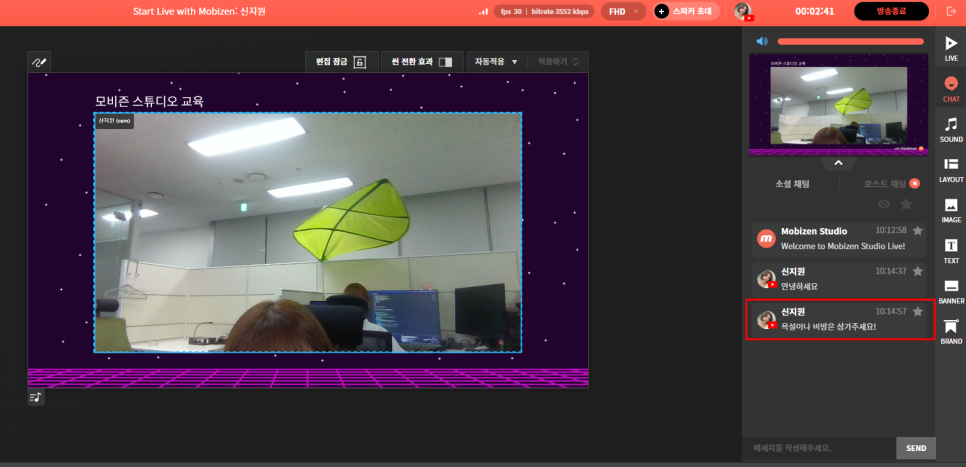The image size is (966, 467).
Task: Click the host profile avatar with YouTube badge
Action: point(744,11)
